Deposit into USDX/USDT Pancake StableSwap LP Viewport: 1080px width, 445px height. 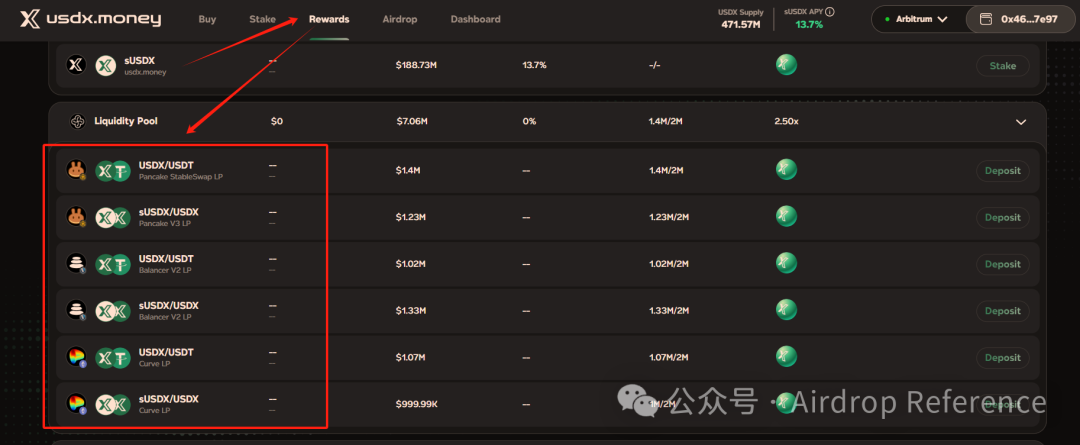tap(1002, 171)
